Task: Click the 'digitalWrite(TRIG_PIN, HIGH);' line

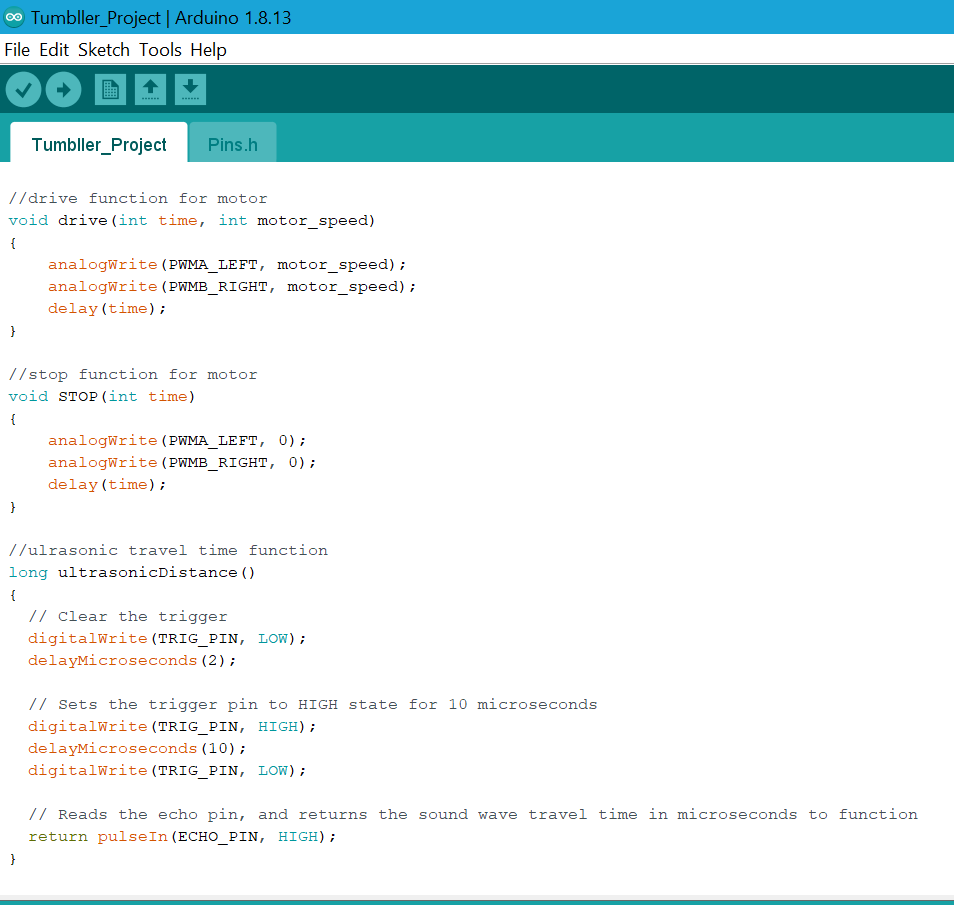Action: click(x=172, y=727)
